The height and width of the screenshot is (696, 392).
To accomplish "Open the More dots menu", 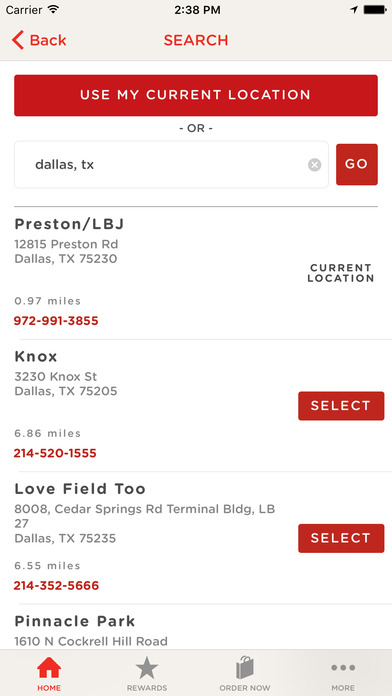I will click(343, 668).
